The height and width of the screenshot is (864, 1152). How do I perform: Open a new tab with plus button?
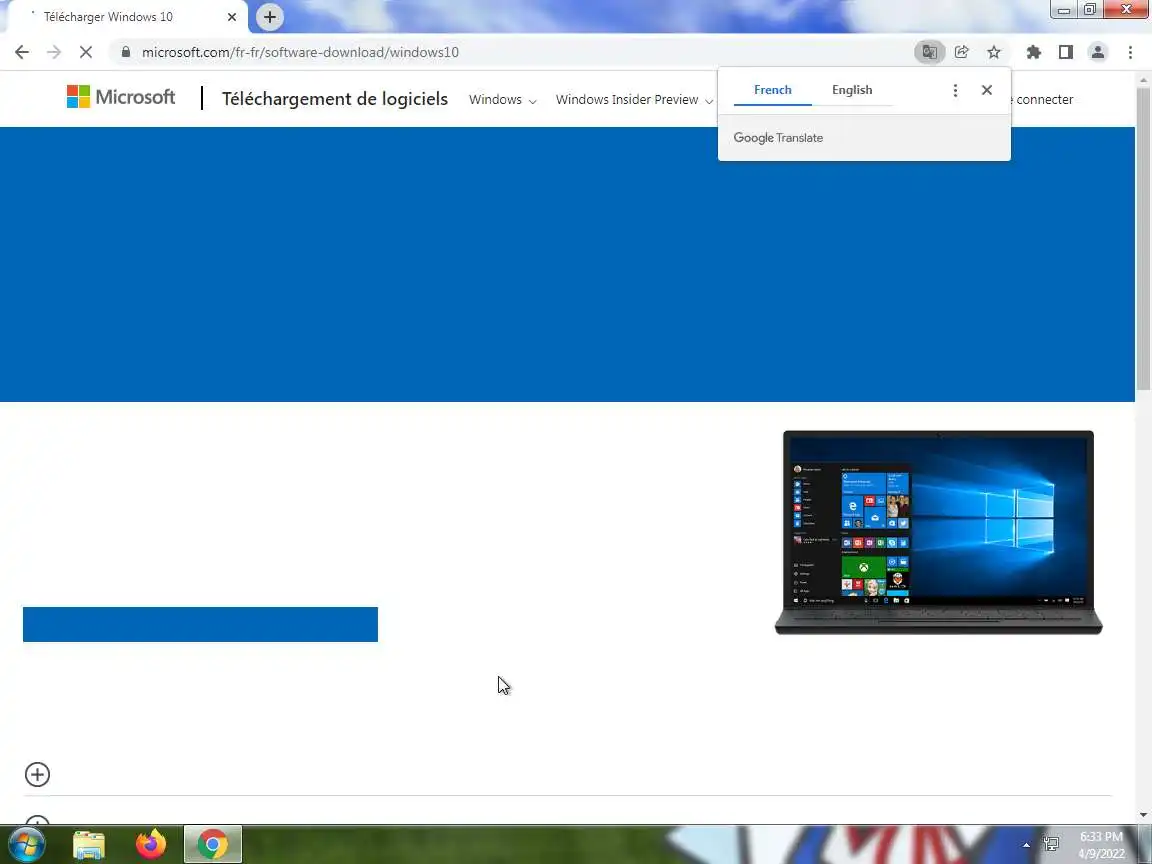pos(270,17)
